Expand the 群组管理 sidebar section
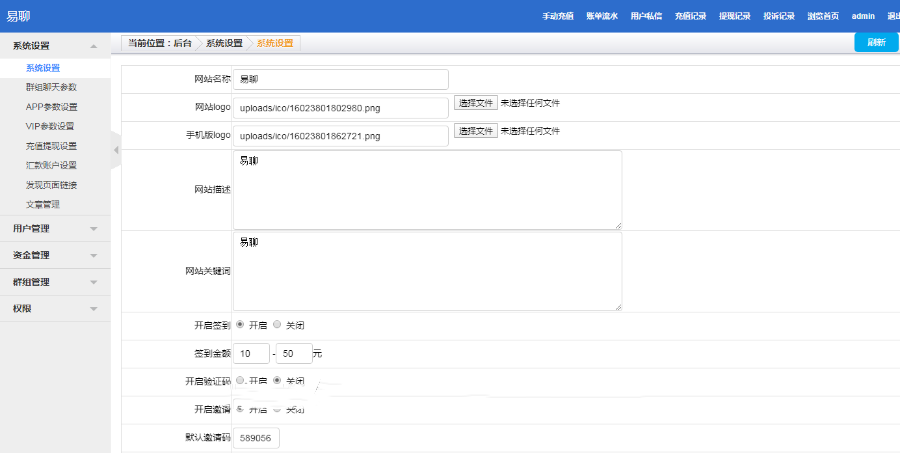This screenshot has height=453, width=900. pos(55,282)
